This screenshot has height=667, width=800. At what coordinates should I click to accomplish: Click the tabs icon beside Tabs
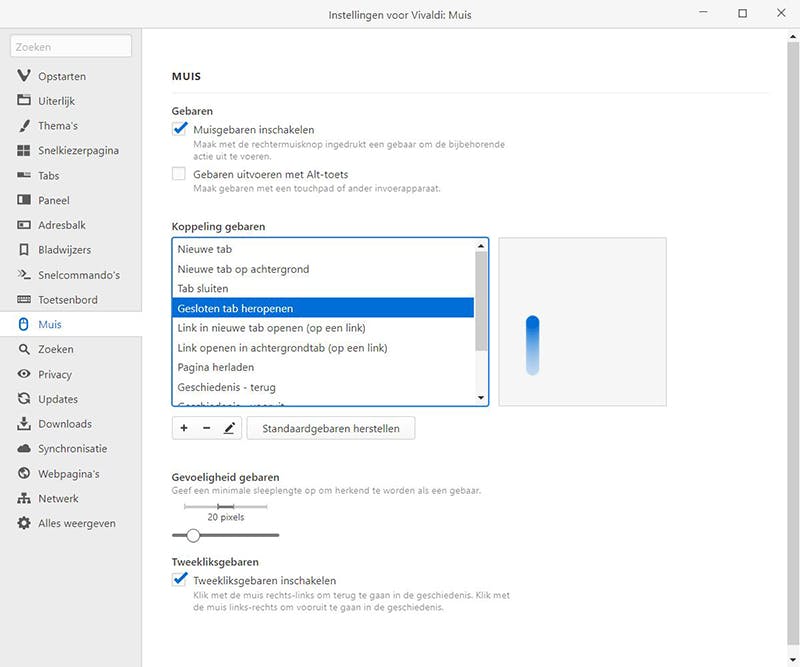point(23,175)
